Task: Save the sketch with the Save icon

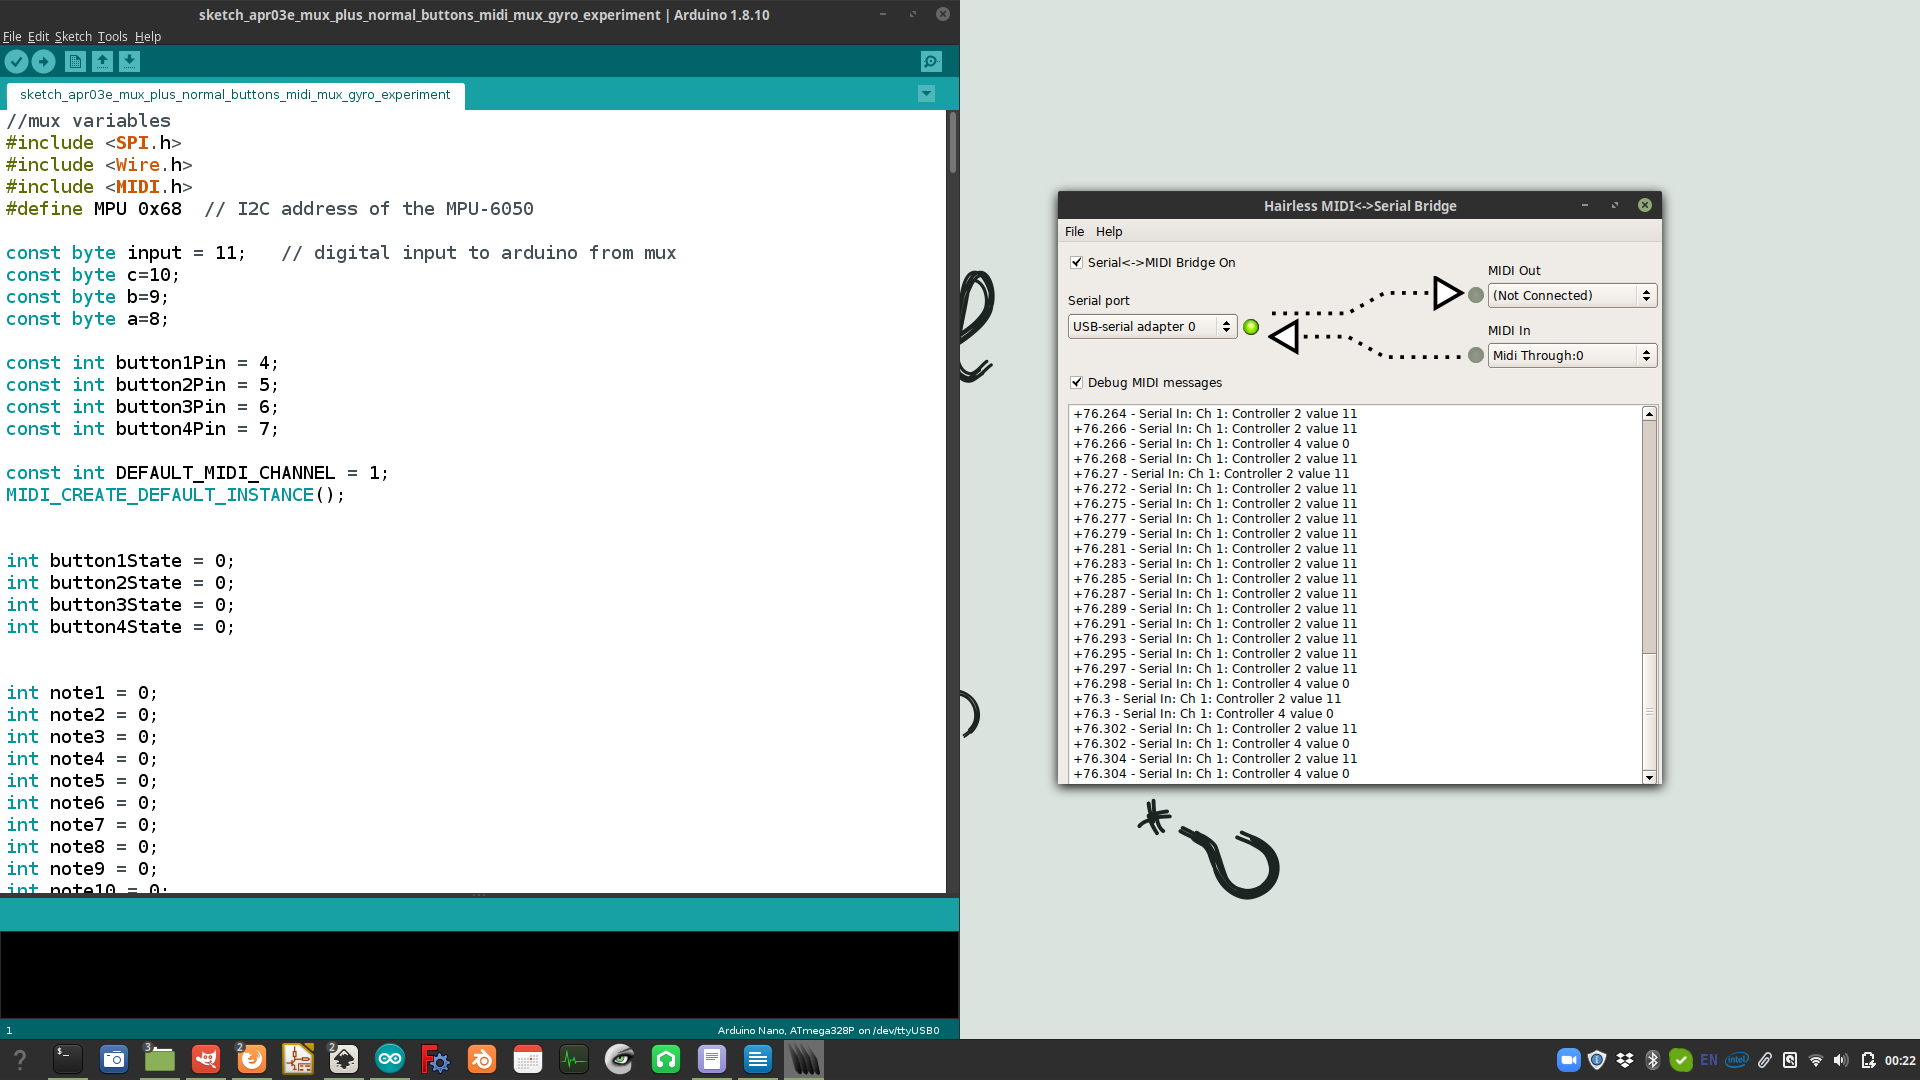Action: 129,62
